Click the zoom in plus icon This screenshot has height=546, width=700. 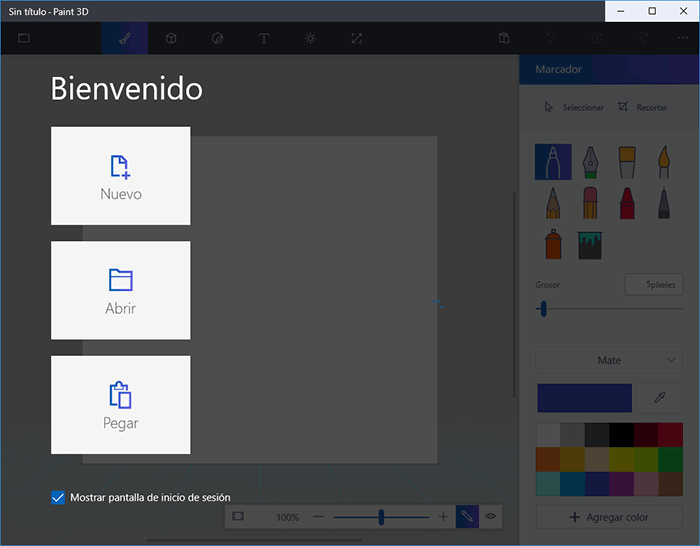pos(443,517)
